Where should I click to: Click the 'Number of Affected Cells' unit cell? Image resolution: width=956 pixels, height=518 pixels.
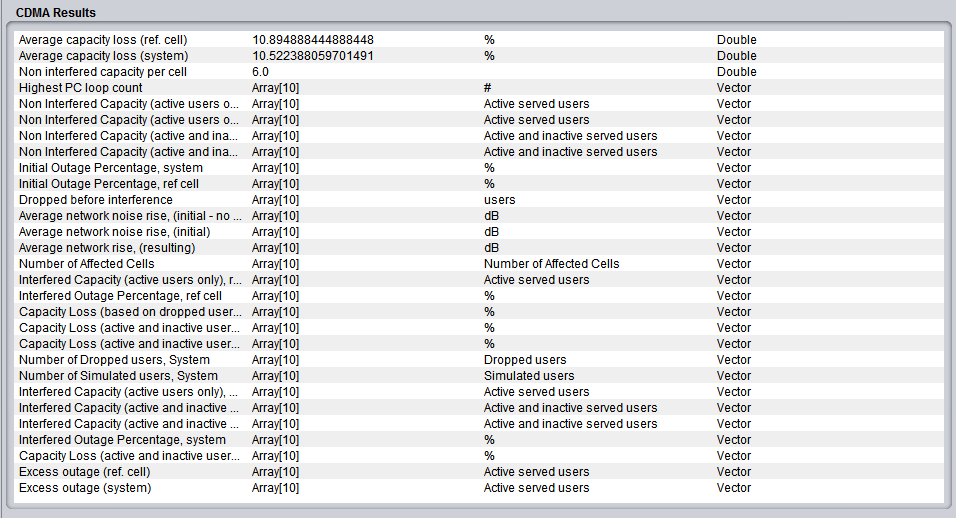552,264
